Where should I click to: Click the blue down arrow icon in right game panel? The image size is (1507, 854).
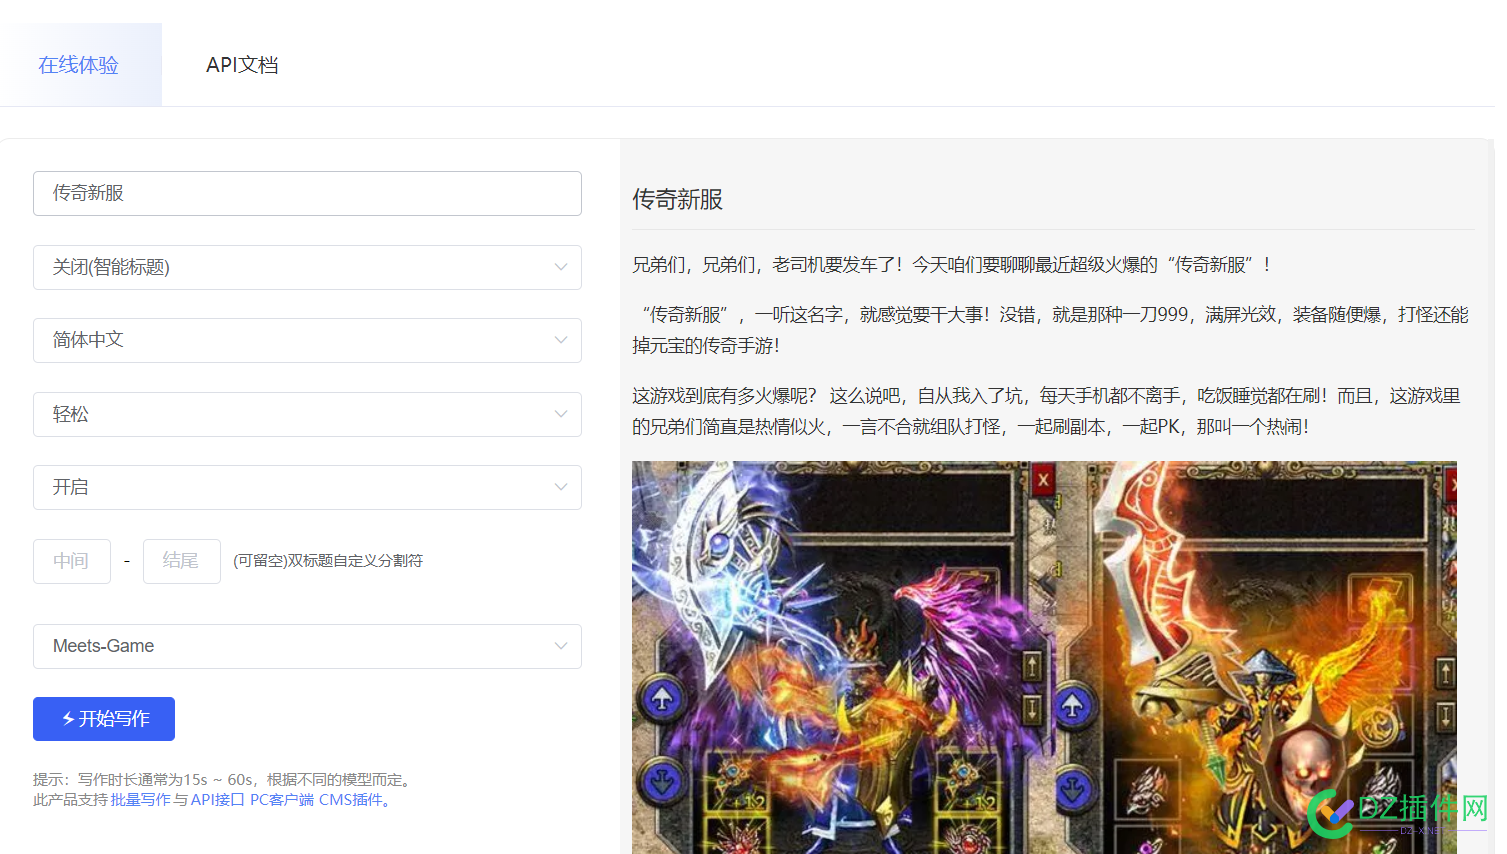click(1072, 789)
